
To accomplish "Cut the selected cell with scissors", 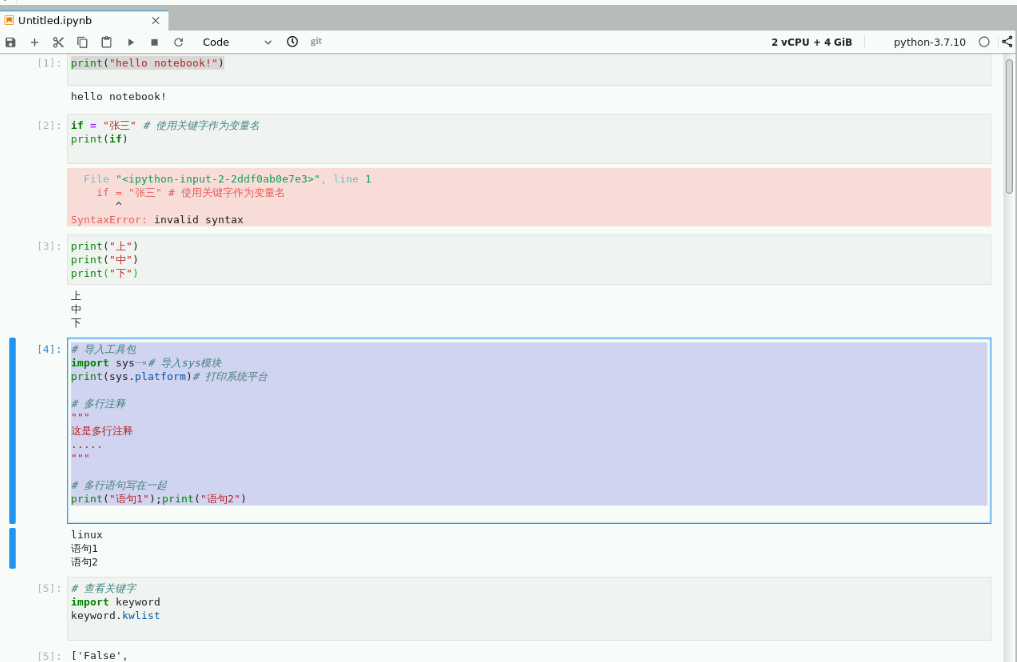I will point(58,42).
